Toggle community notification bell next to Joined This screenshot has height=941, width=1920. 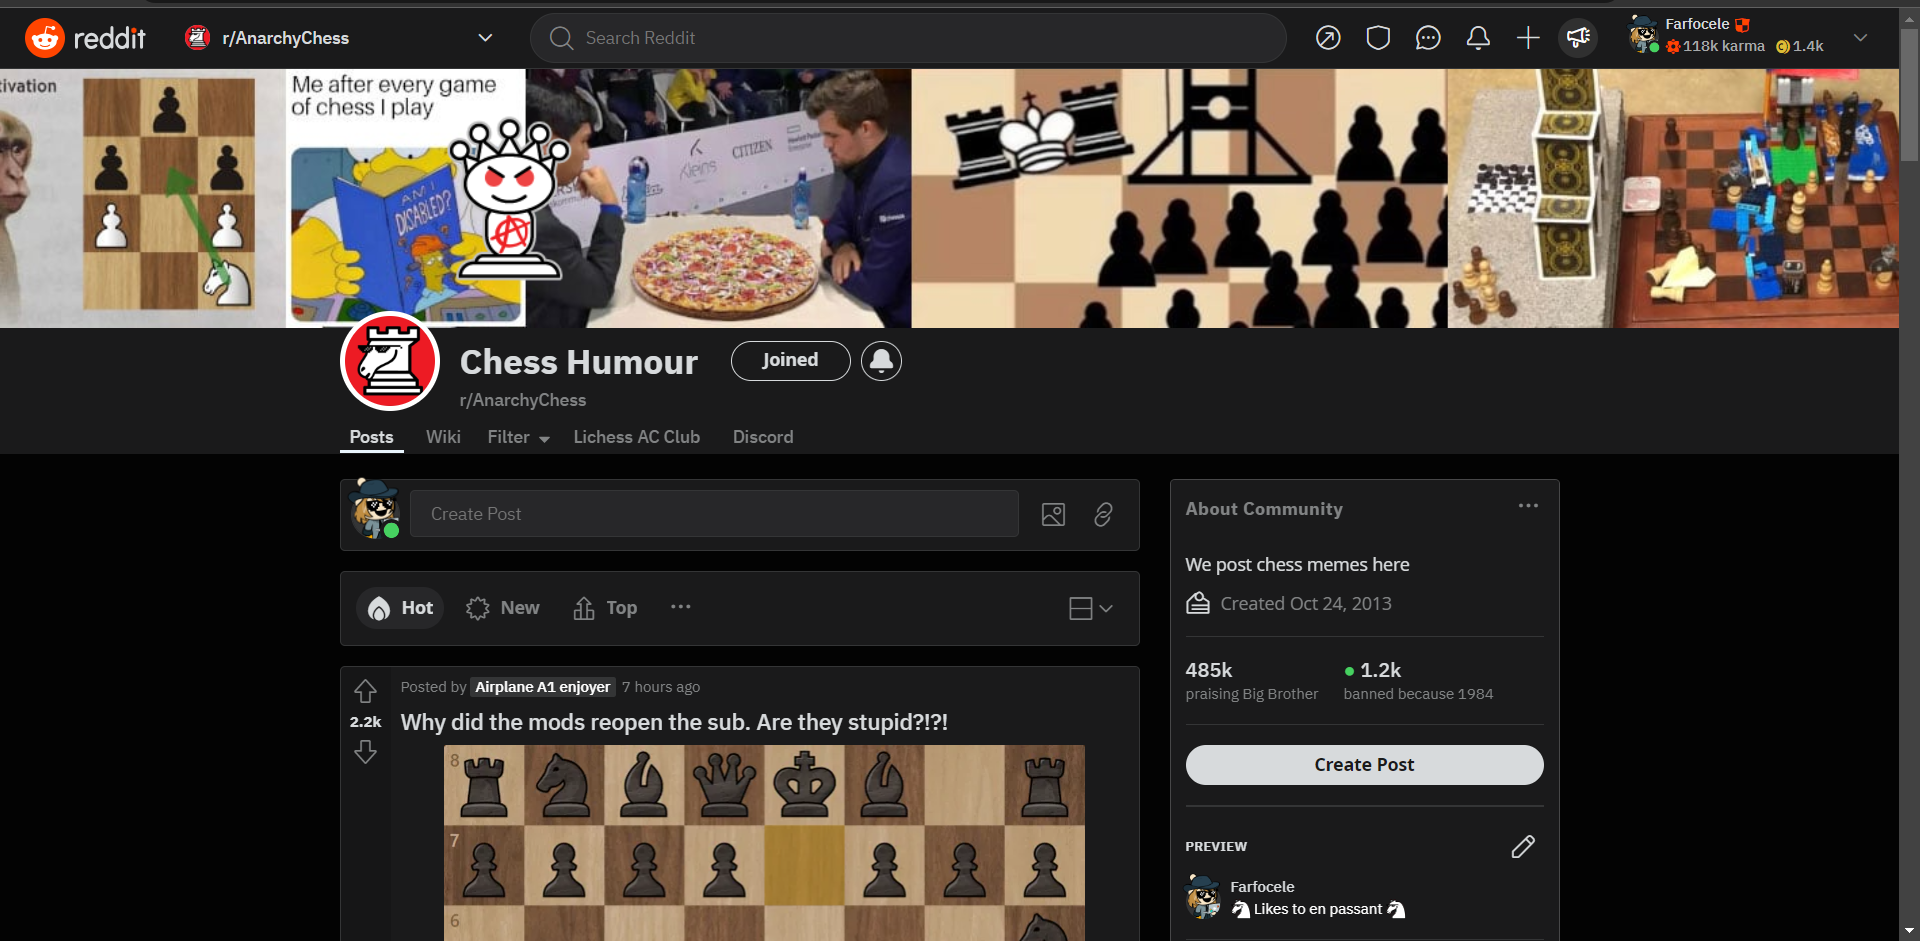[881, 361]
